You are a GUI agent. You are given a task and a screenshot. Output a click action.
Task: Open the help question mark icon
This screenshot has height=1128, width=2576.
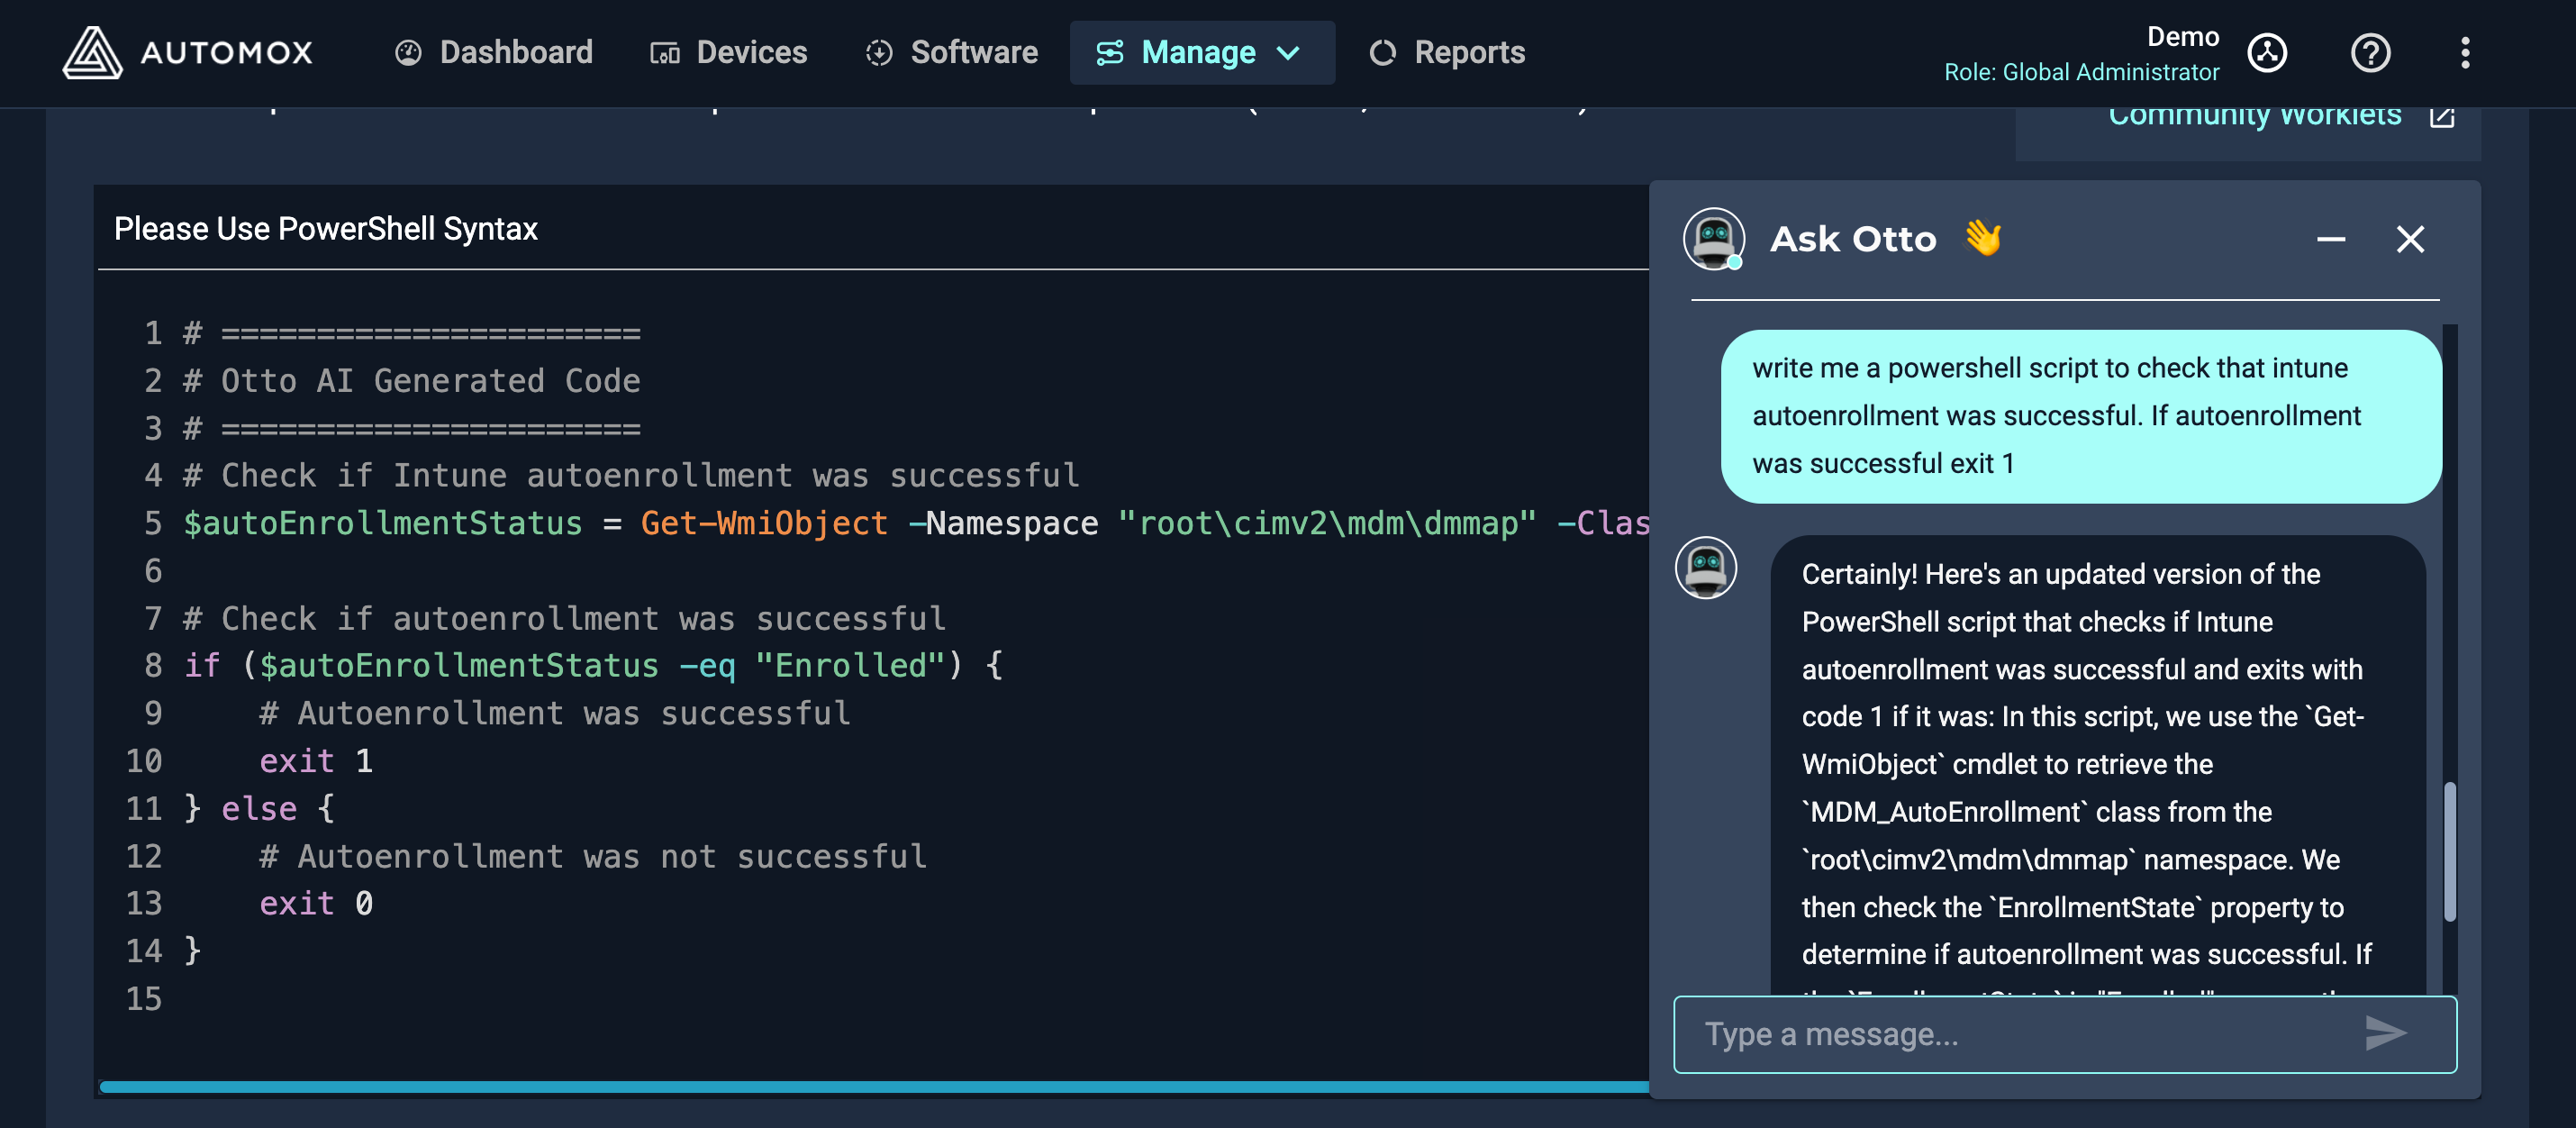2369,53
